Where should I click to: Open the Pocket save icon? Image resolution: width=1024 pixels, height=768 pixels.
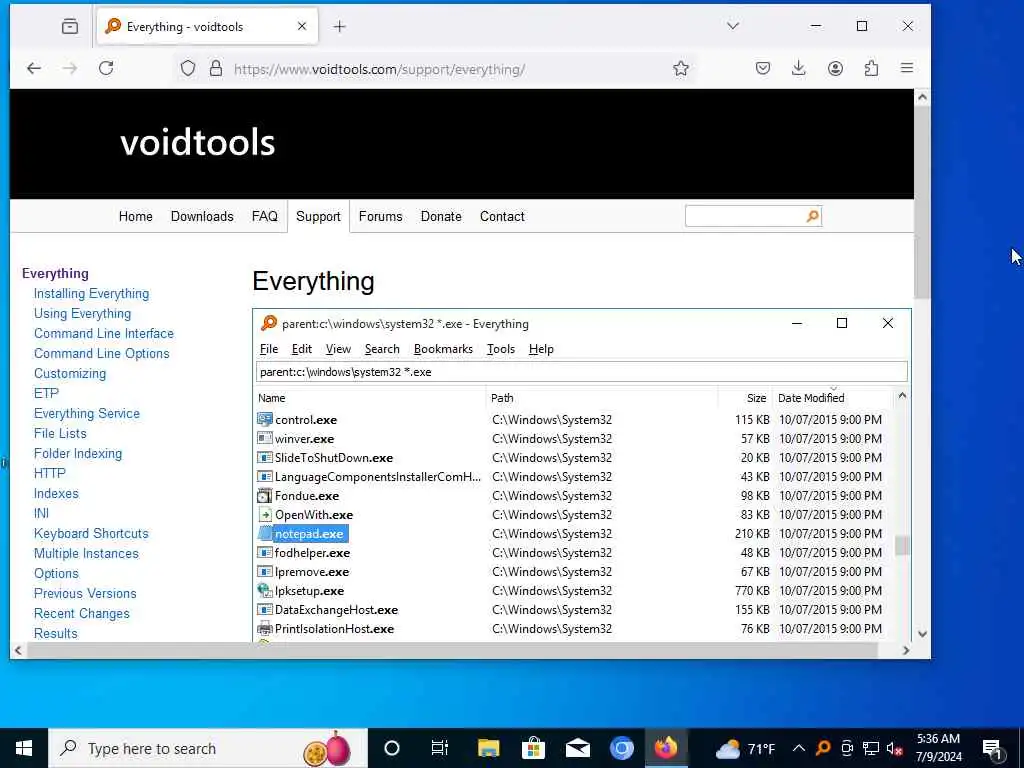(762, 68)
